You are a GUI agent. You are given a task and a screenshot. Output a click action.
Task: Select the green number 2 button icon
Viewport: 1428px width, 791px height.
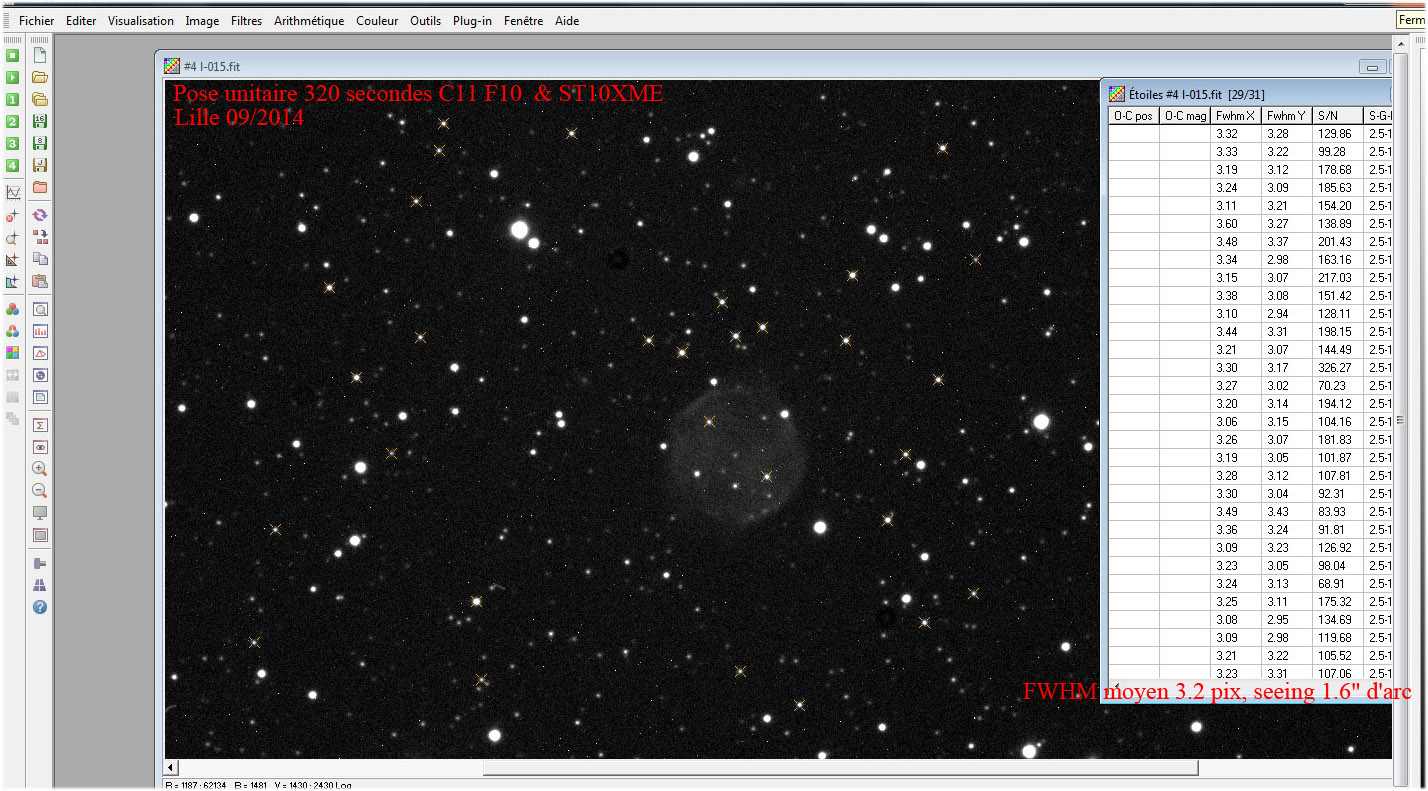click(13, 122)
